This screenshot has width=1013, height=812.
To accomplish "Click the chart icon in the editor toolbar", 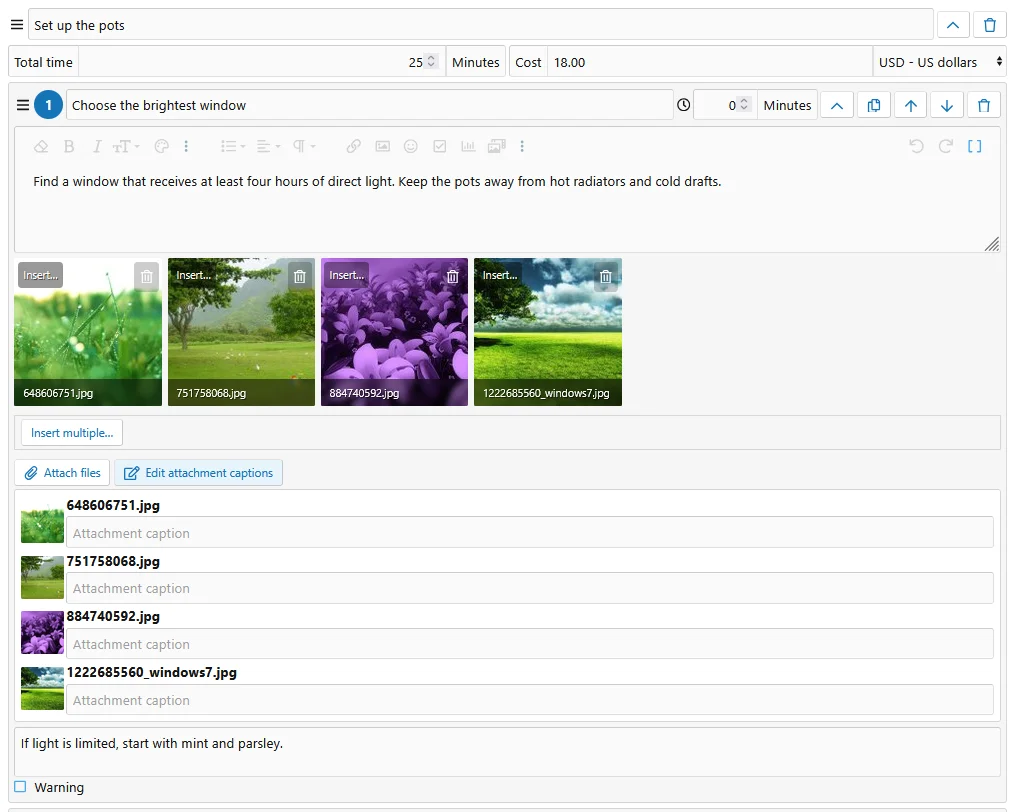I will 468,147.
